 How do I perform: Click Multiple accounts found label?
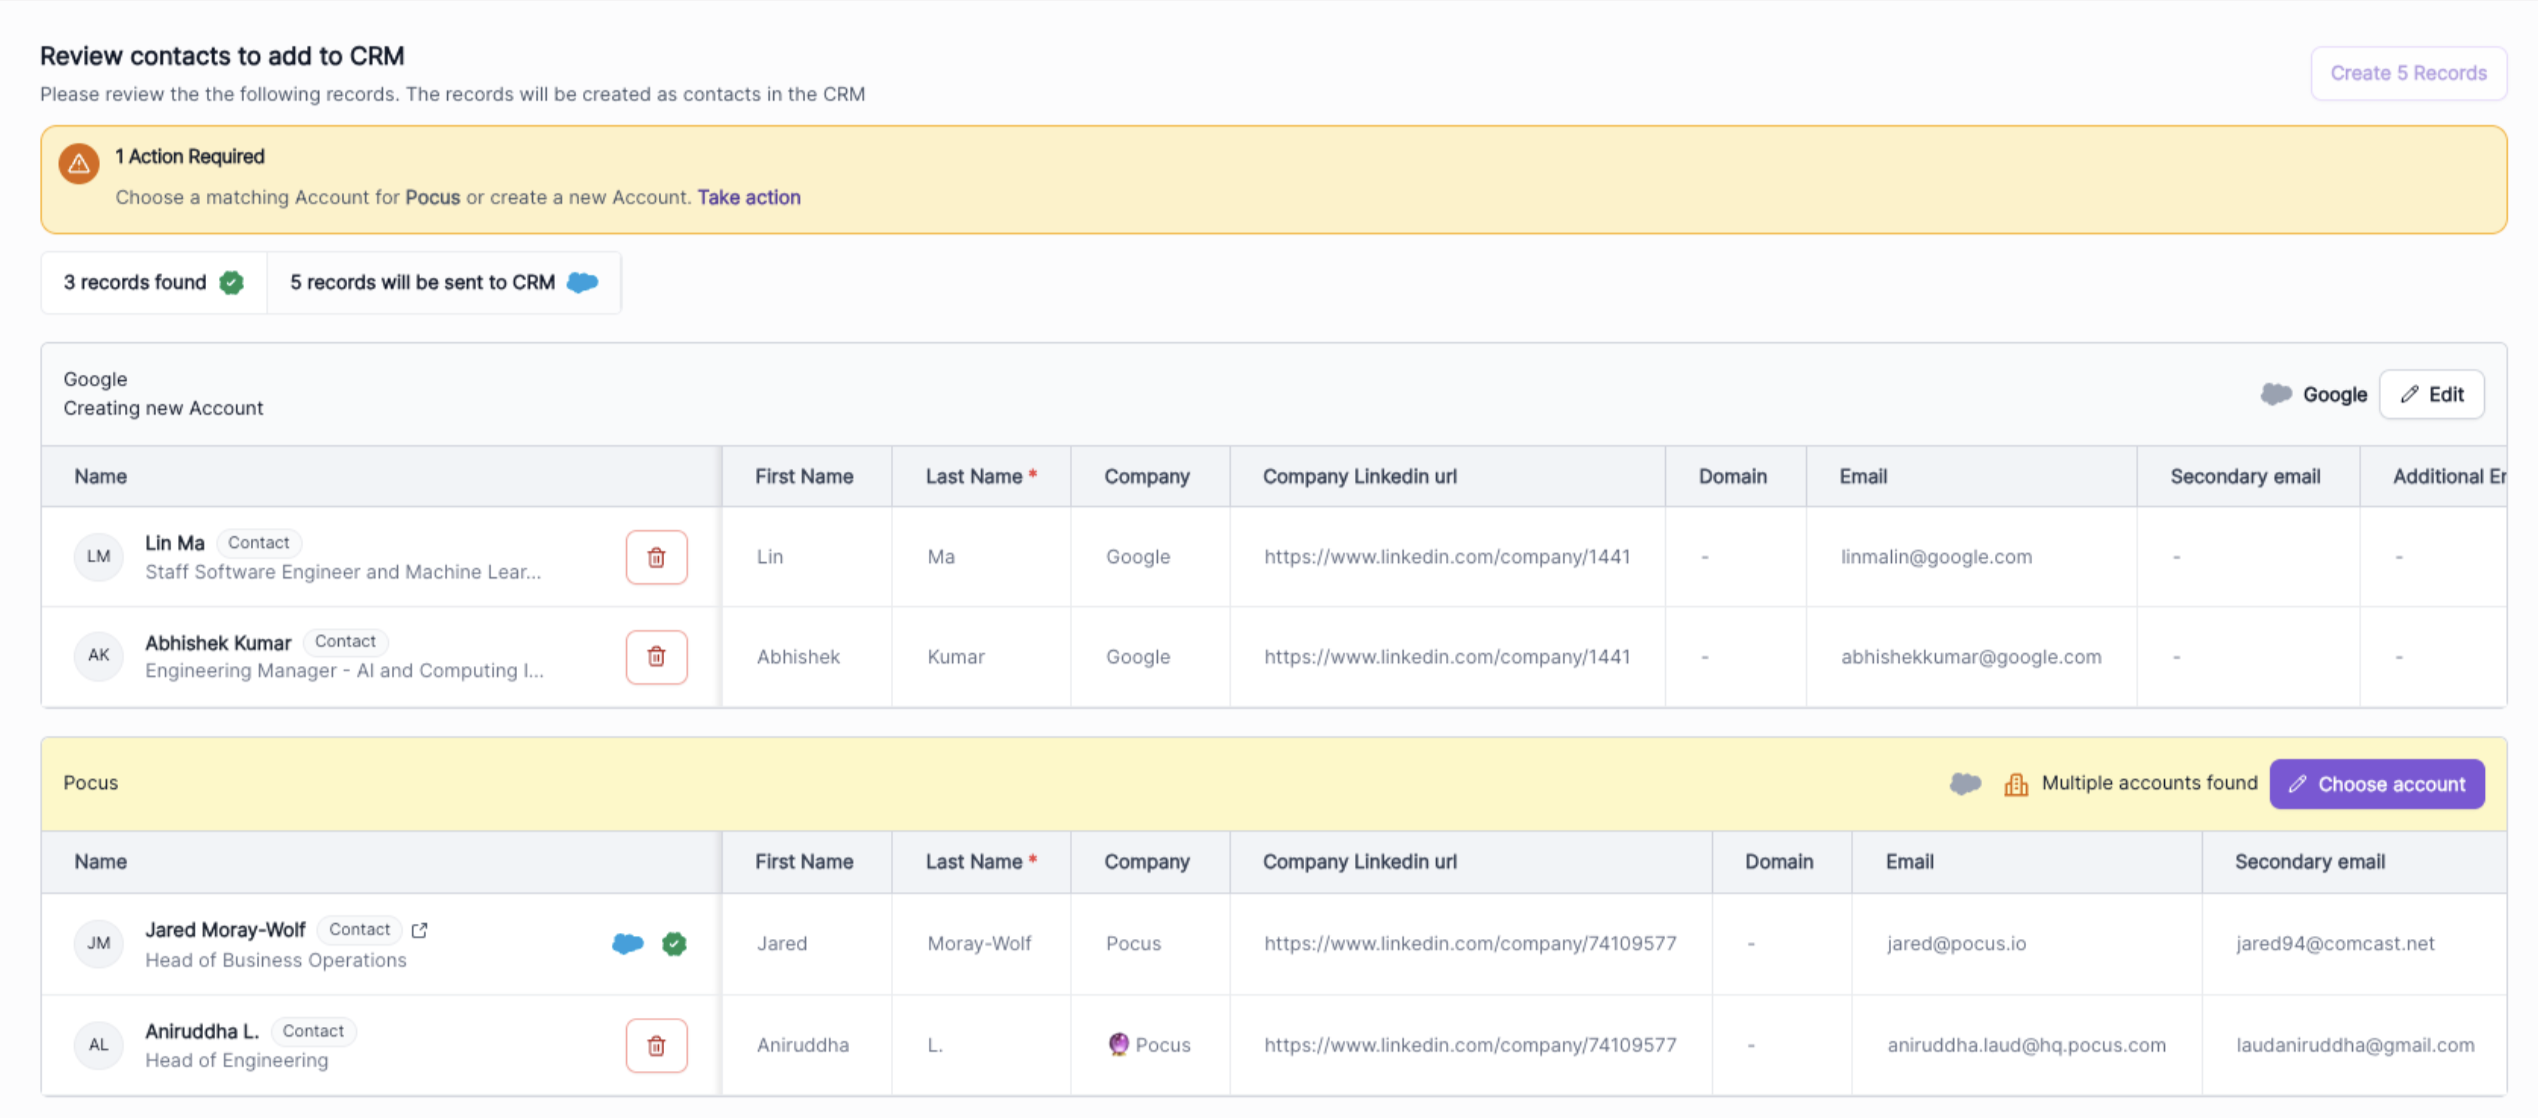point(2149,783)
